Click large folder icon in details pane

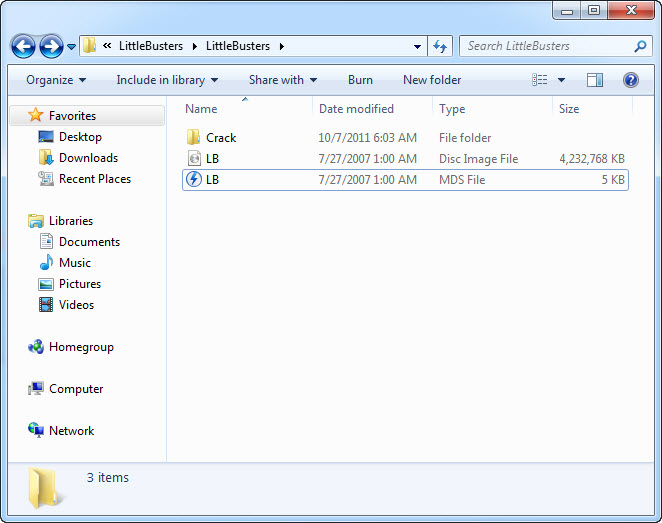(43, 488)
